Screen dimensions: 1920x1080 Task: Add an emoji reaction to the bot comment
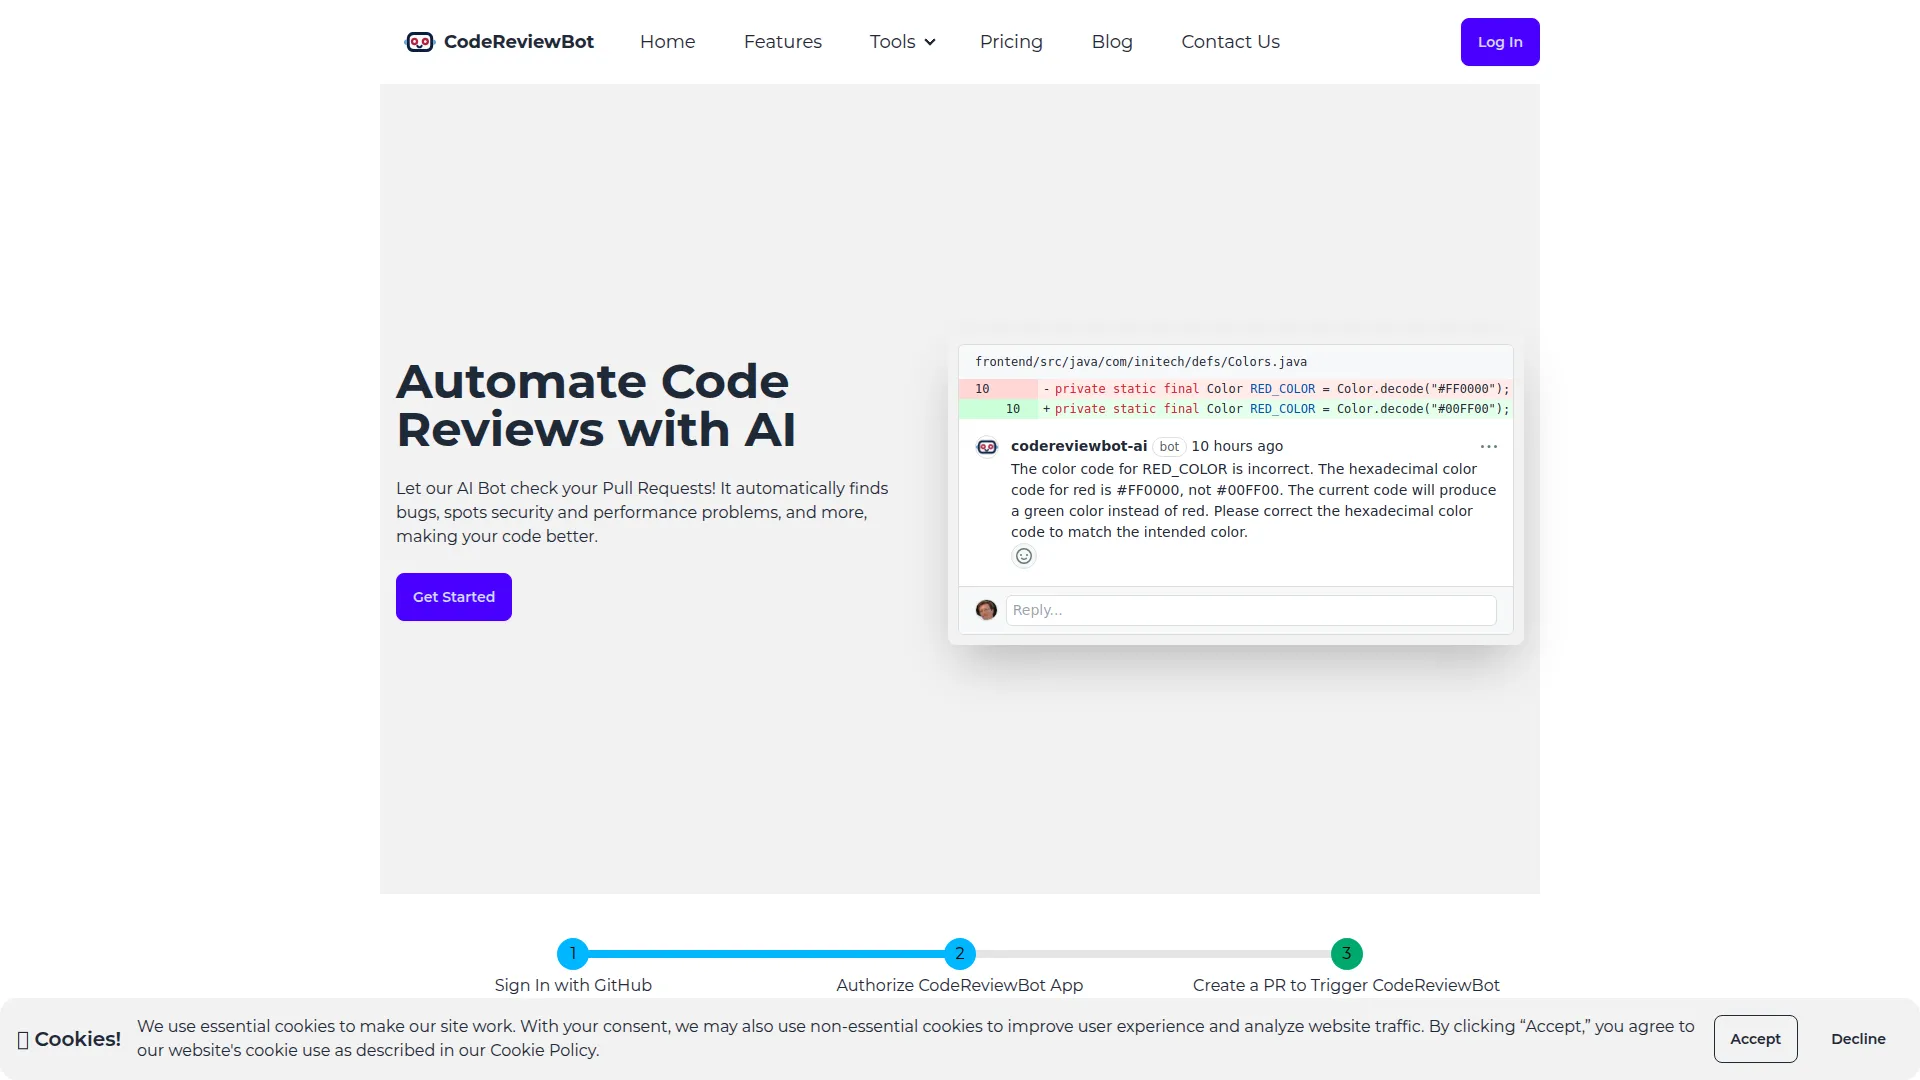[x=1023, y=555]
